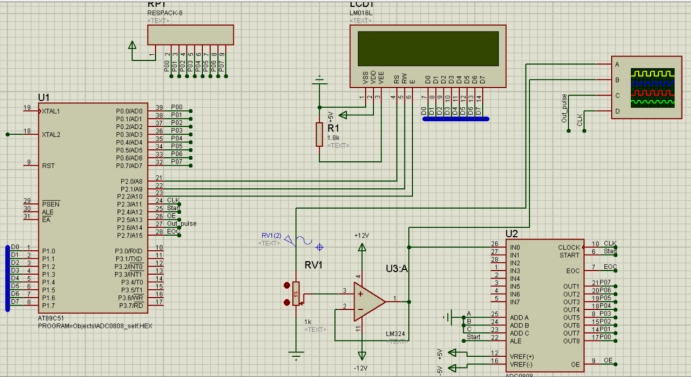Click the ground symbol below RV1

point(296,355)
